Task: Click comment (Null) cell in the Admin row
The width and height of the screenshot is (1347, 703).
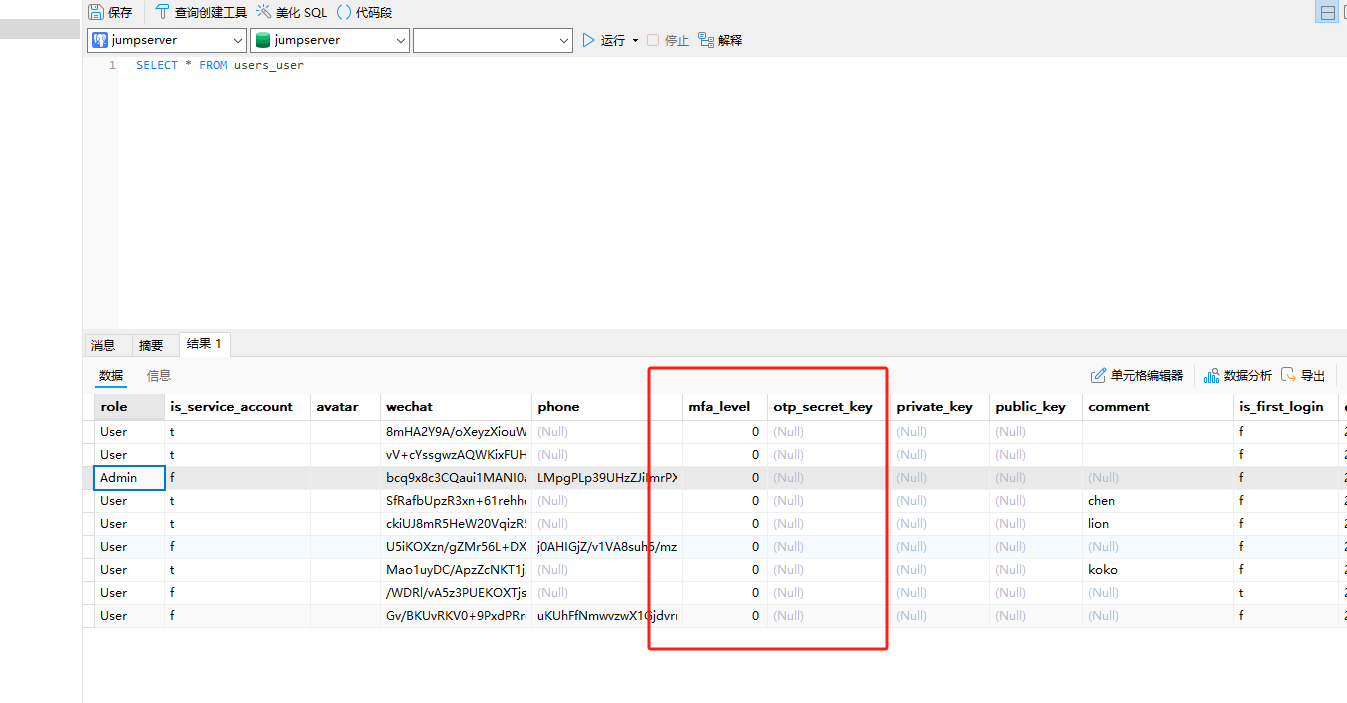Action: click(1158, 478)
